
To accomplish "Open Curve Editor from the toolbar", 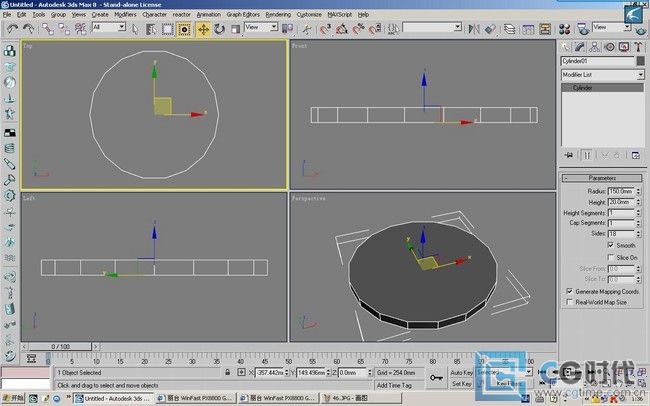I will tap(528, 29).
